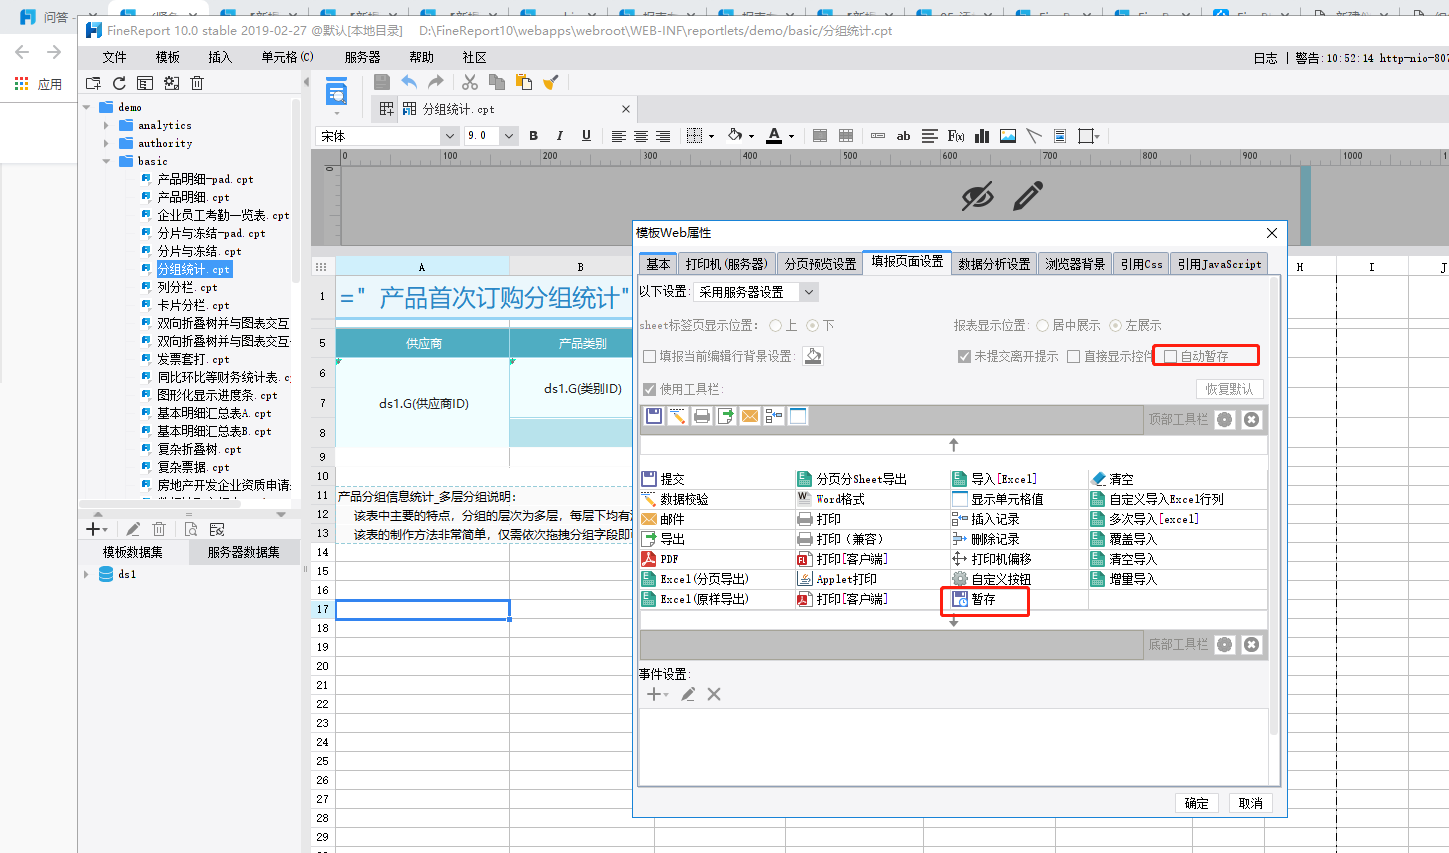Select 自定义按钮 custom button item
The width and height of the screenshot is (1449, 853).
point(991,579)
